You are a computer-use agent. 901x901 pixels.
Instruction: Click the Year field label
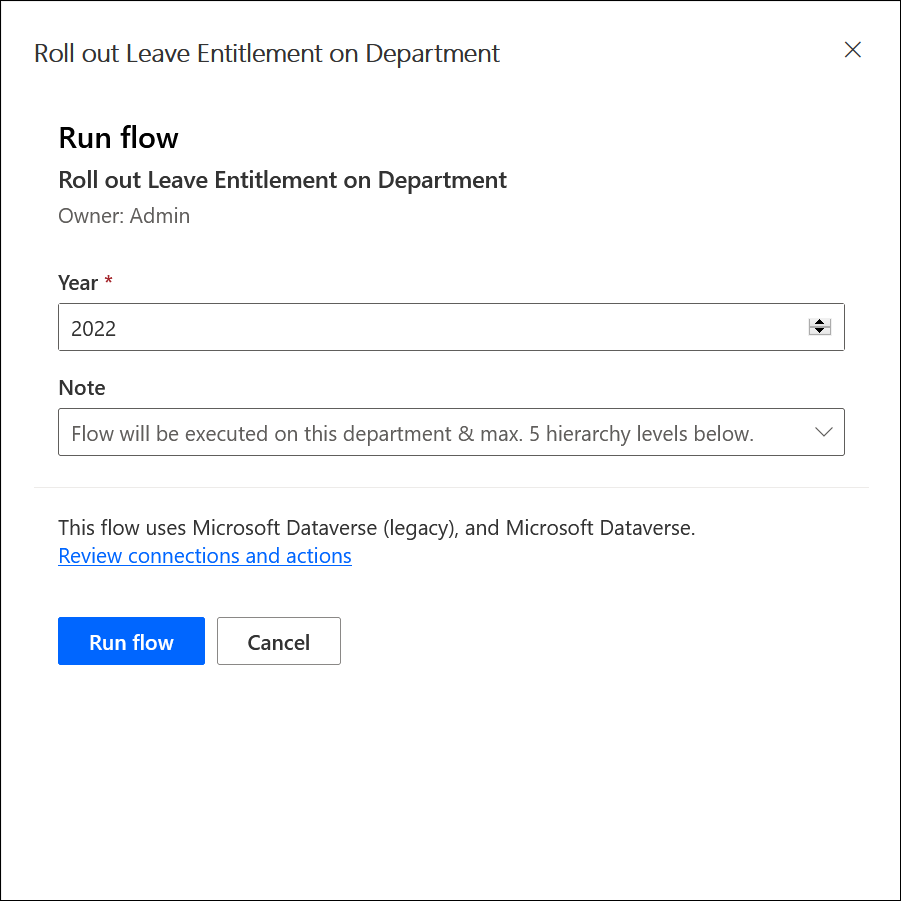tap(78, 283)
